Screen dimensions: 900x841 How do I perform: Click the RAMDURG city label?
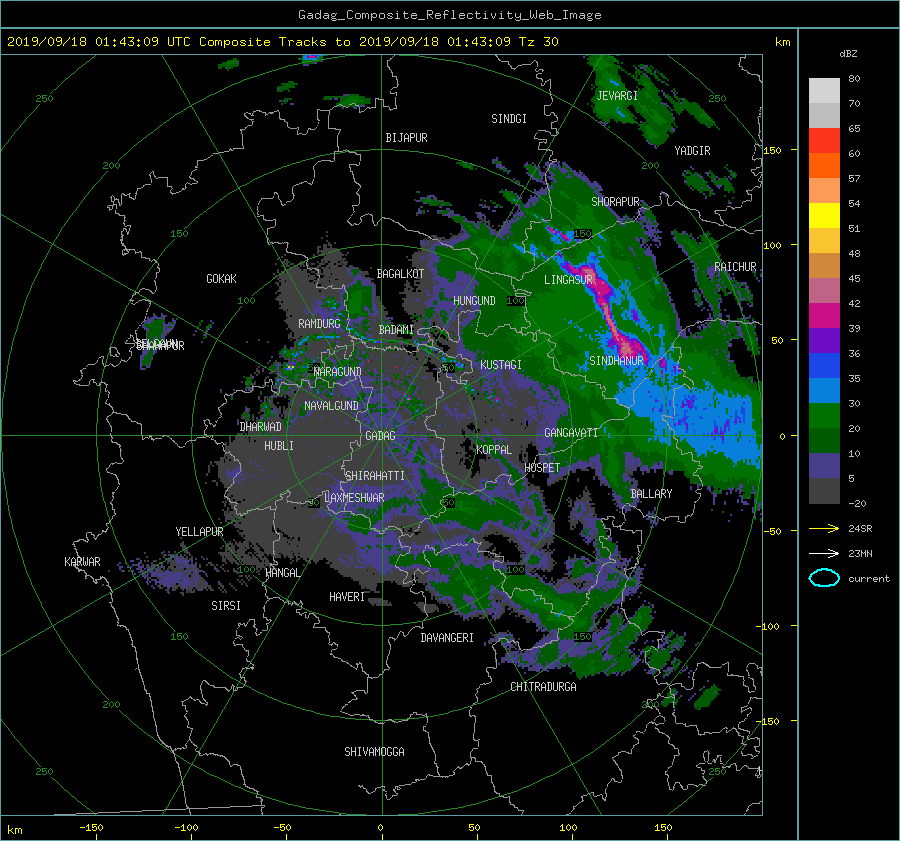319,324
